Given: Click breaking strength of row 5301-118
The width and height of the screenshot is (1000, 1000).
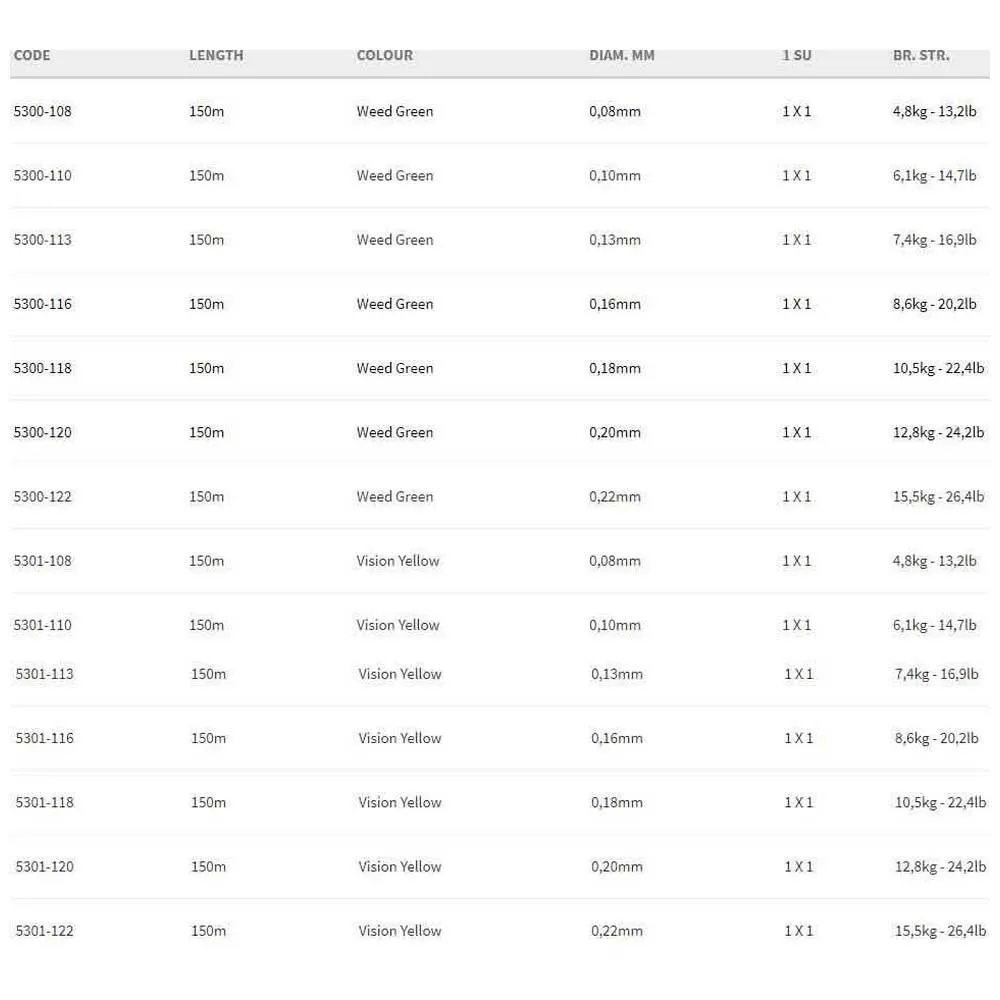Looking at the screenshot, I should point(940,803).
